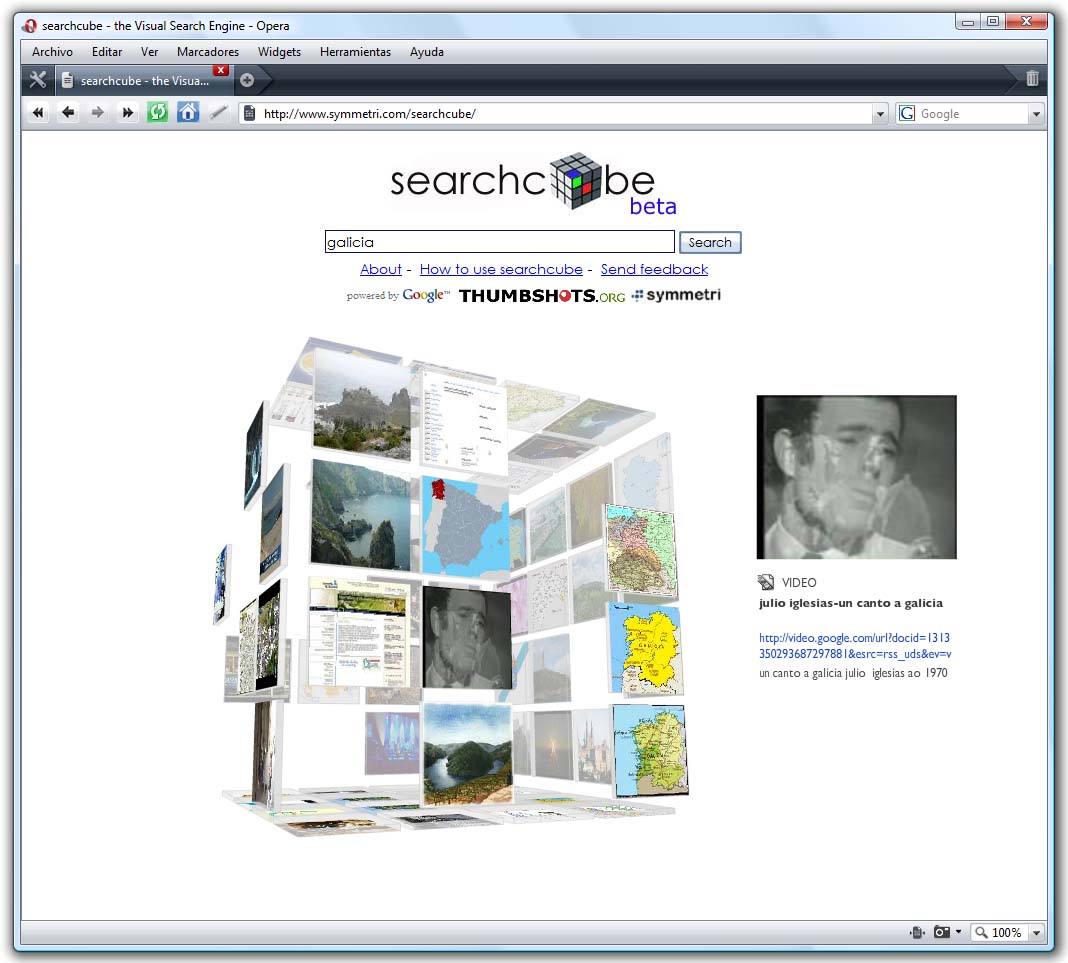Screen dimensions: 1068x963
Task: Reload the page with green icon
Action: point(157,112)
